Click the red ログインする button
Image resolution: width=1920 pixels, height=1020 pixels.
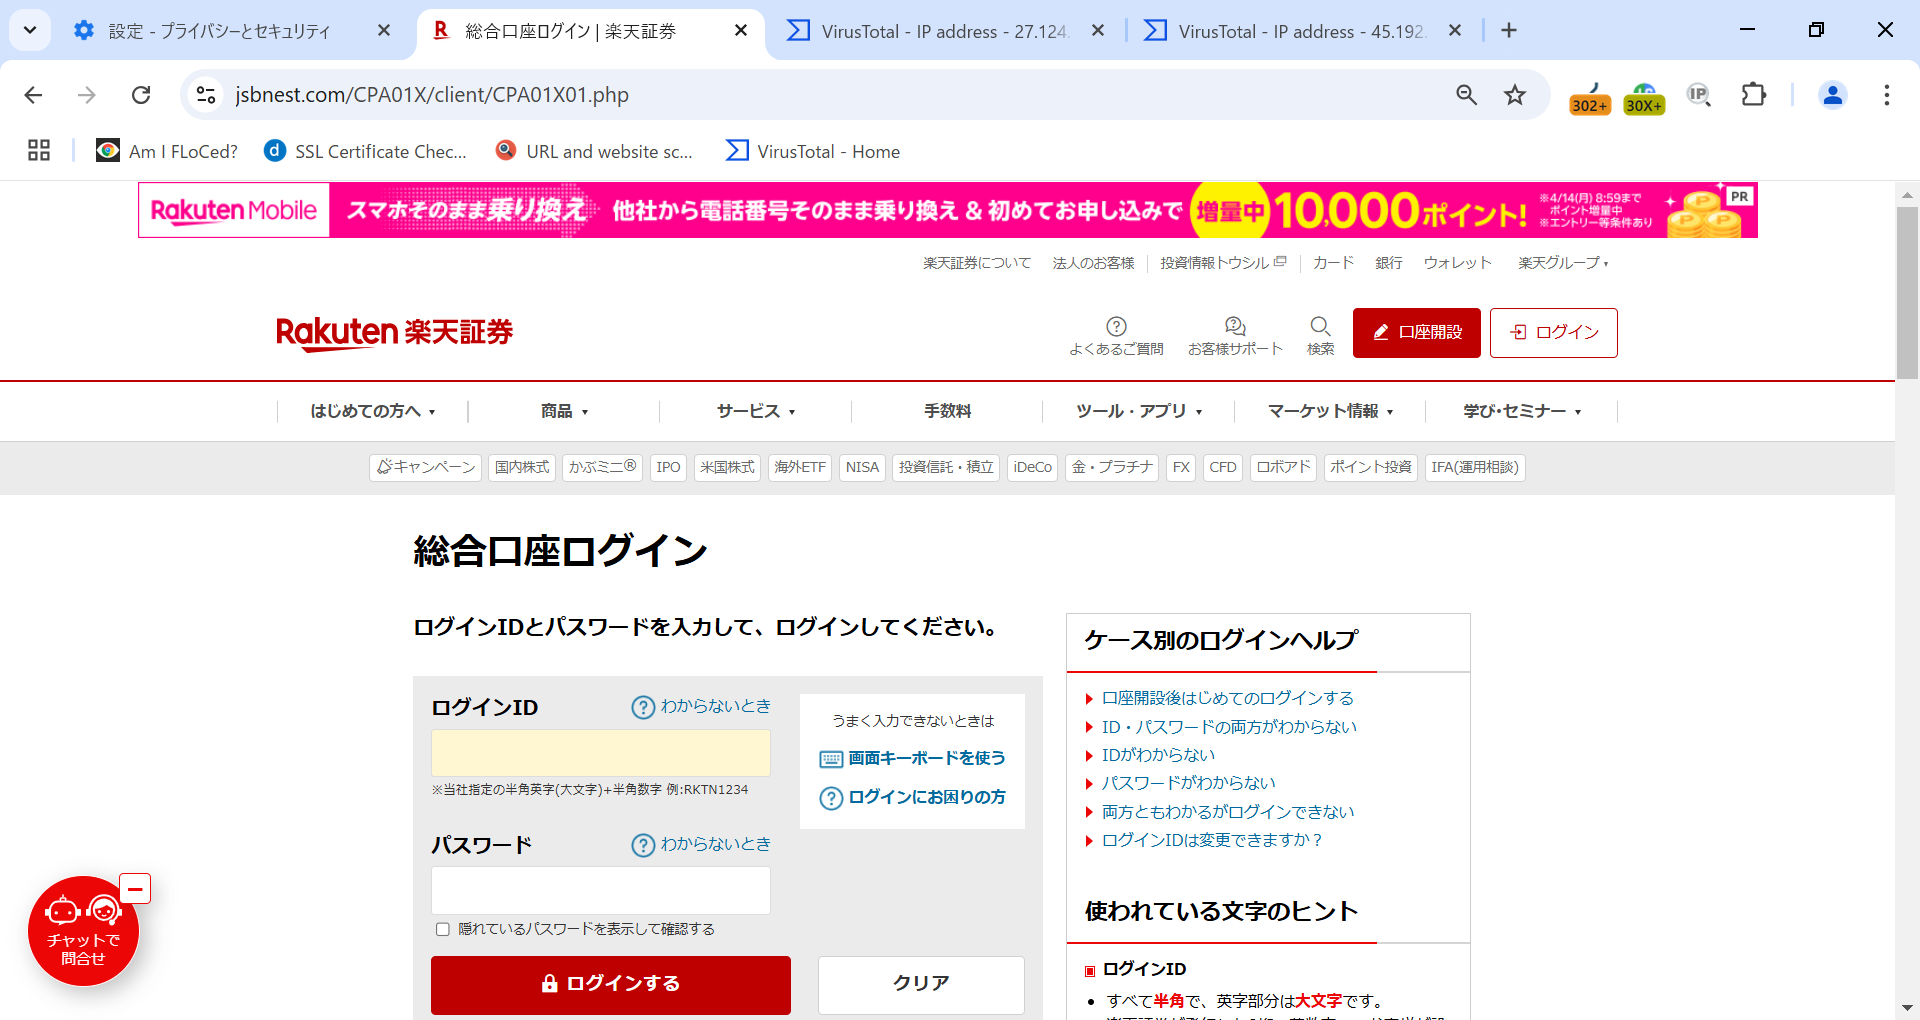(611, 985)
